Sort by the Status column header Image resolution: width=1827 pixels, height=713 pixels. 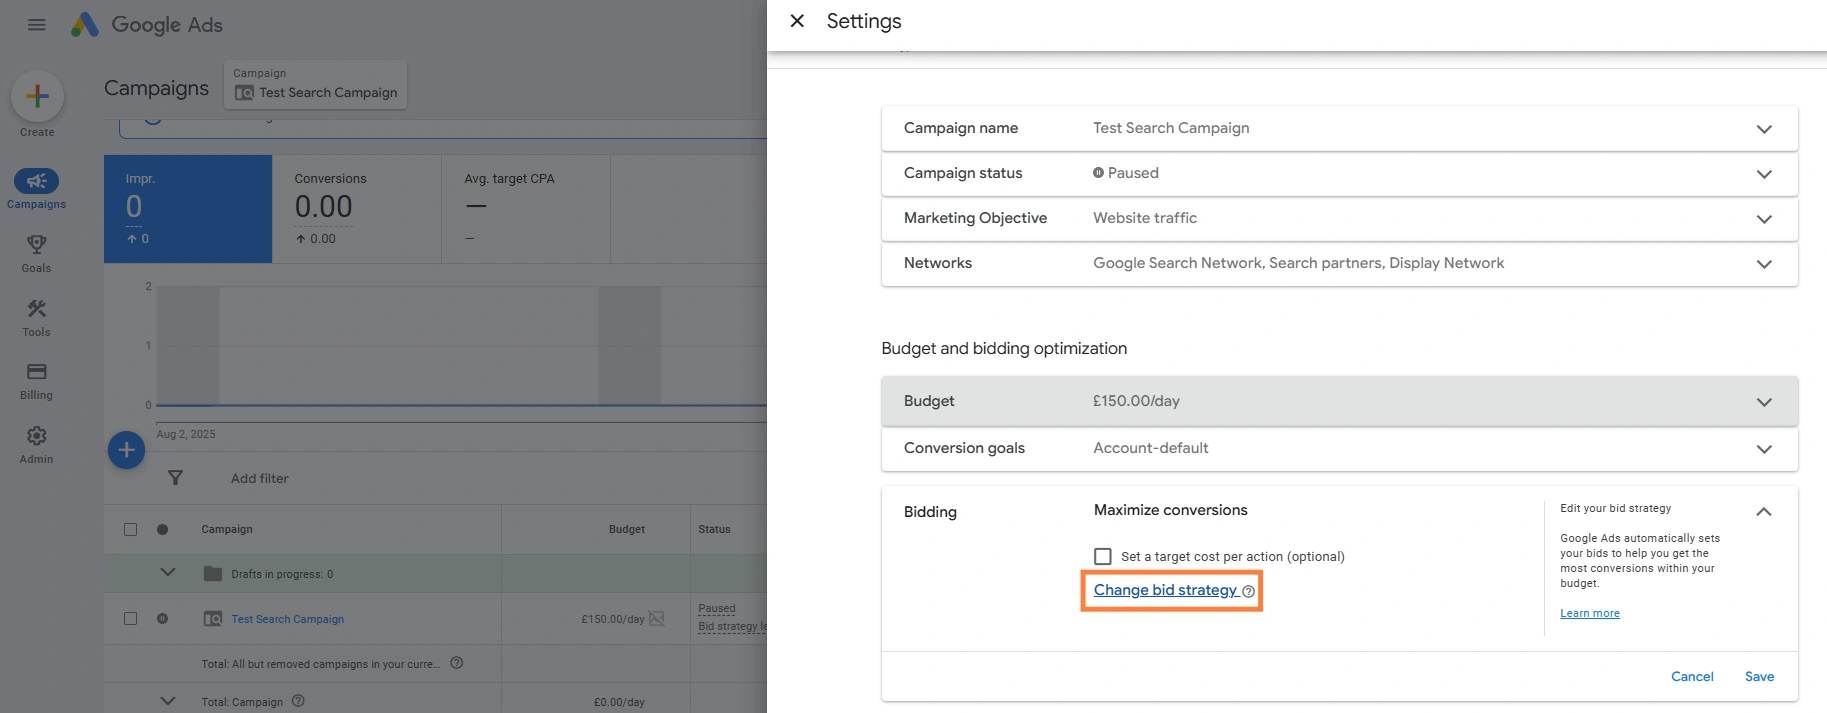click(x=714, y=529)
